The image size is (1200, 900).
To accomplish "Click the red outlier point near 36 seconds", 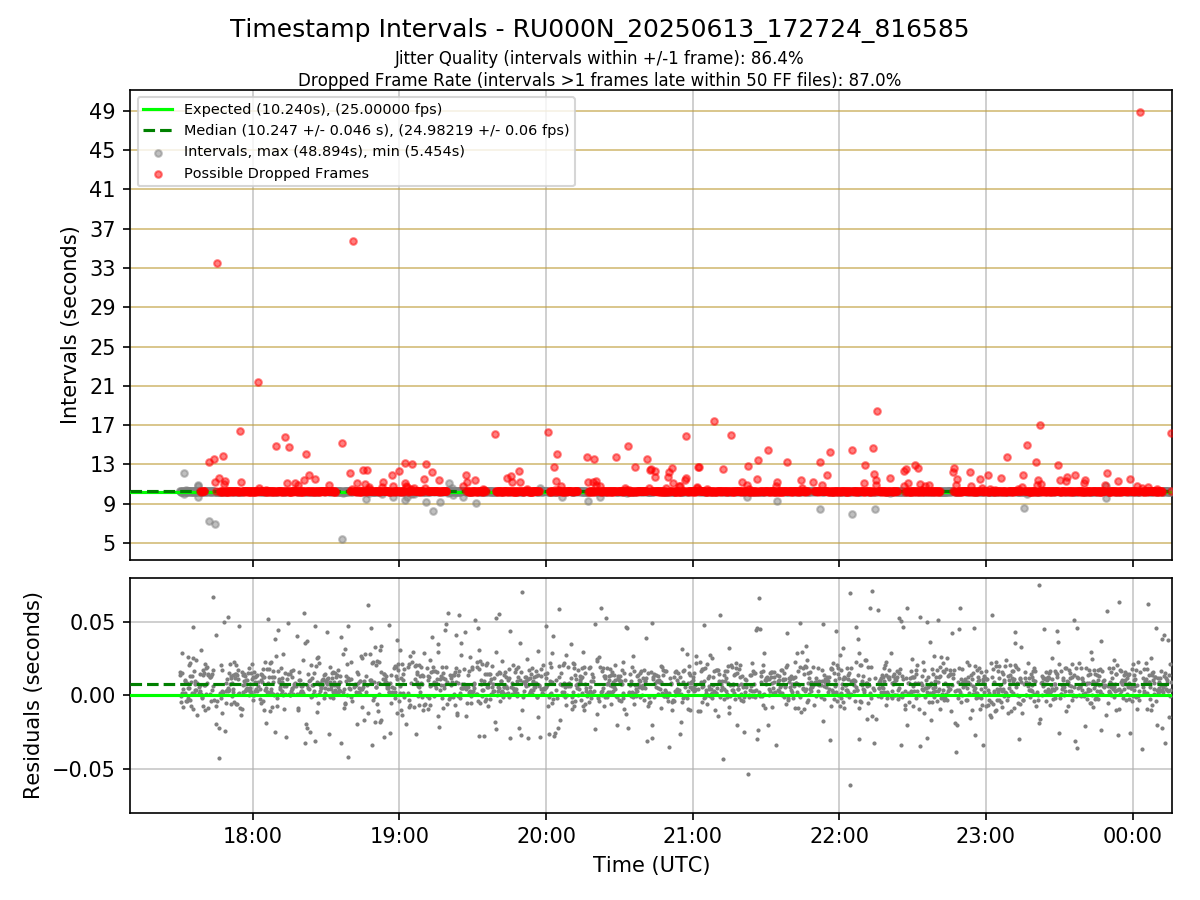I will (353, 241).
